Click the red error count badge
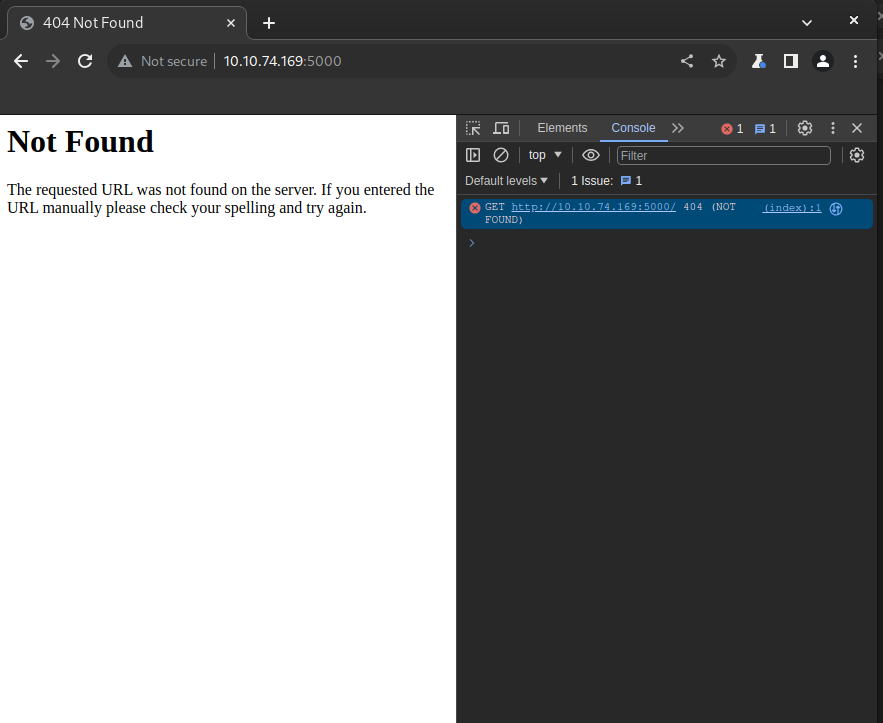 [732, 129]
